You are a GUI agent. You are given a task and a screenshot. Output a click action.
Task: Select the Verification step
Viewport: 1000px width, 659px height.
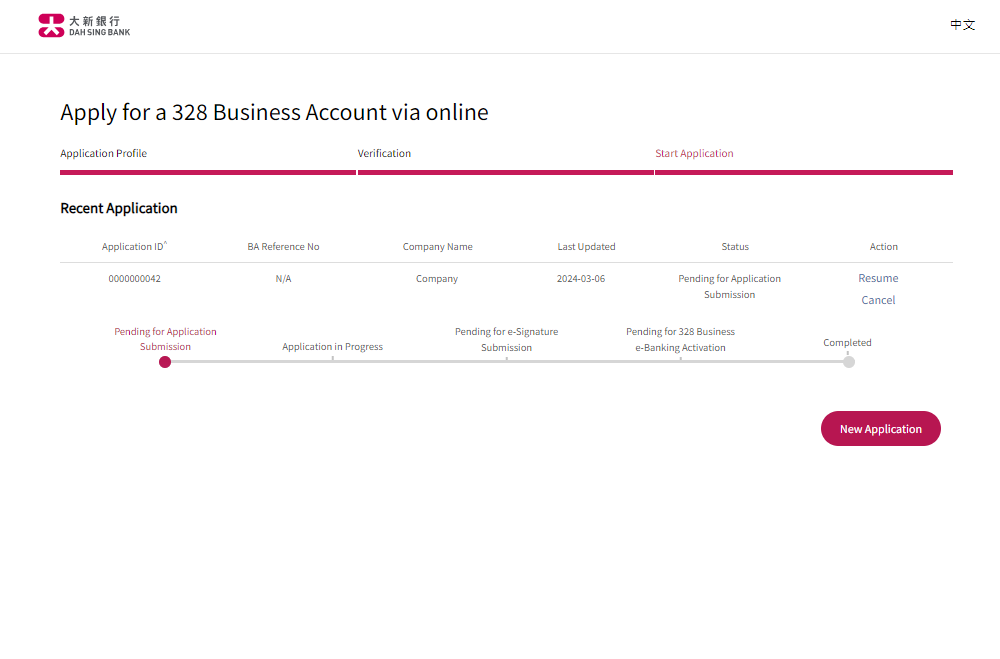tap(384, 154)
